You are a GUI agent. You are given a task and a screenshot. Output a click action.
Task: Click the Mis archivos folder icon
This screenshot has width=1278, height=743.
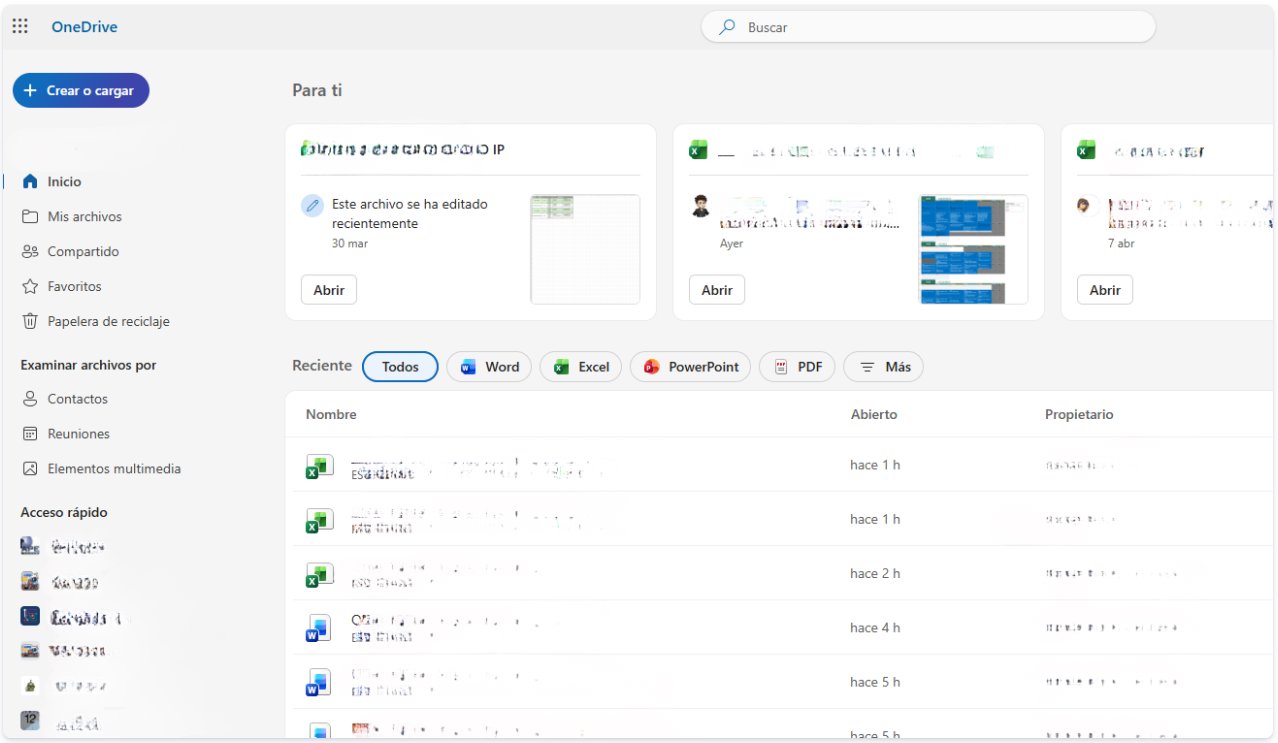(30, 216)
